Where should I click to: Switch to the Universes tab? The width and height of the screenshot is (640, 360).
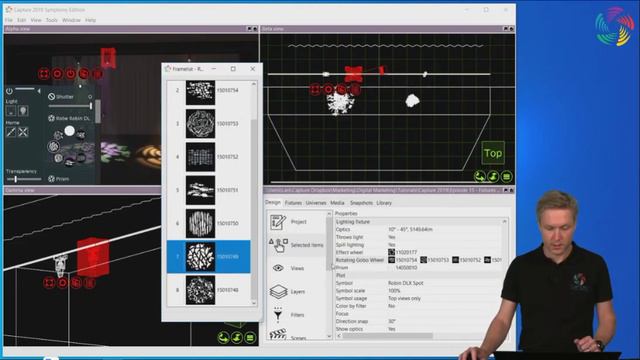[316, 203]
